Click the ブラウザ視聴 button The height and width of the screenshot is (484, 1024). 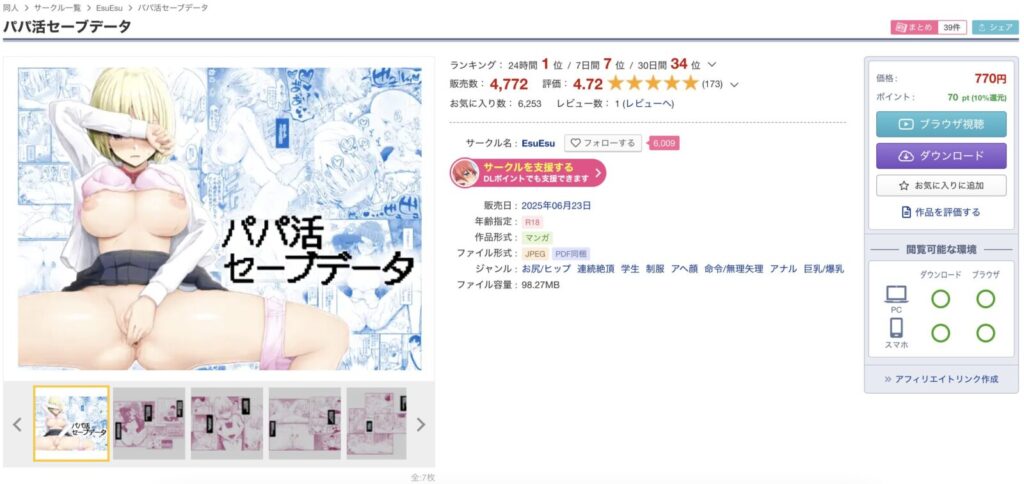(941, 124)
